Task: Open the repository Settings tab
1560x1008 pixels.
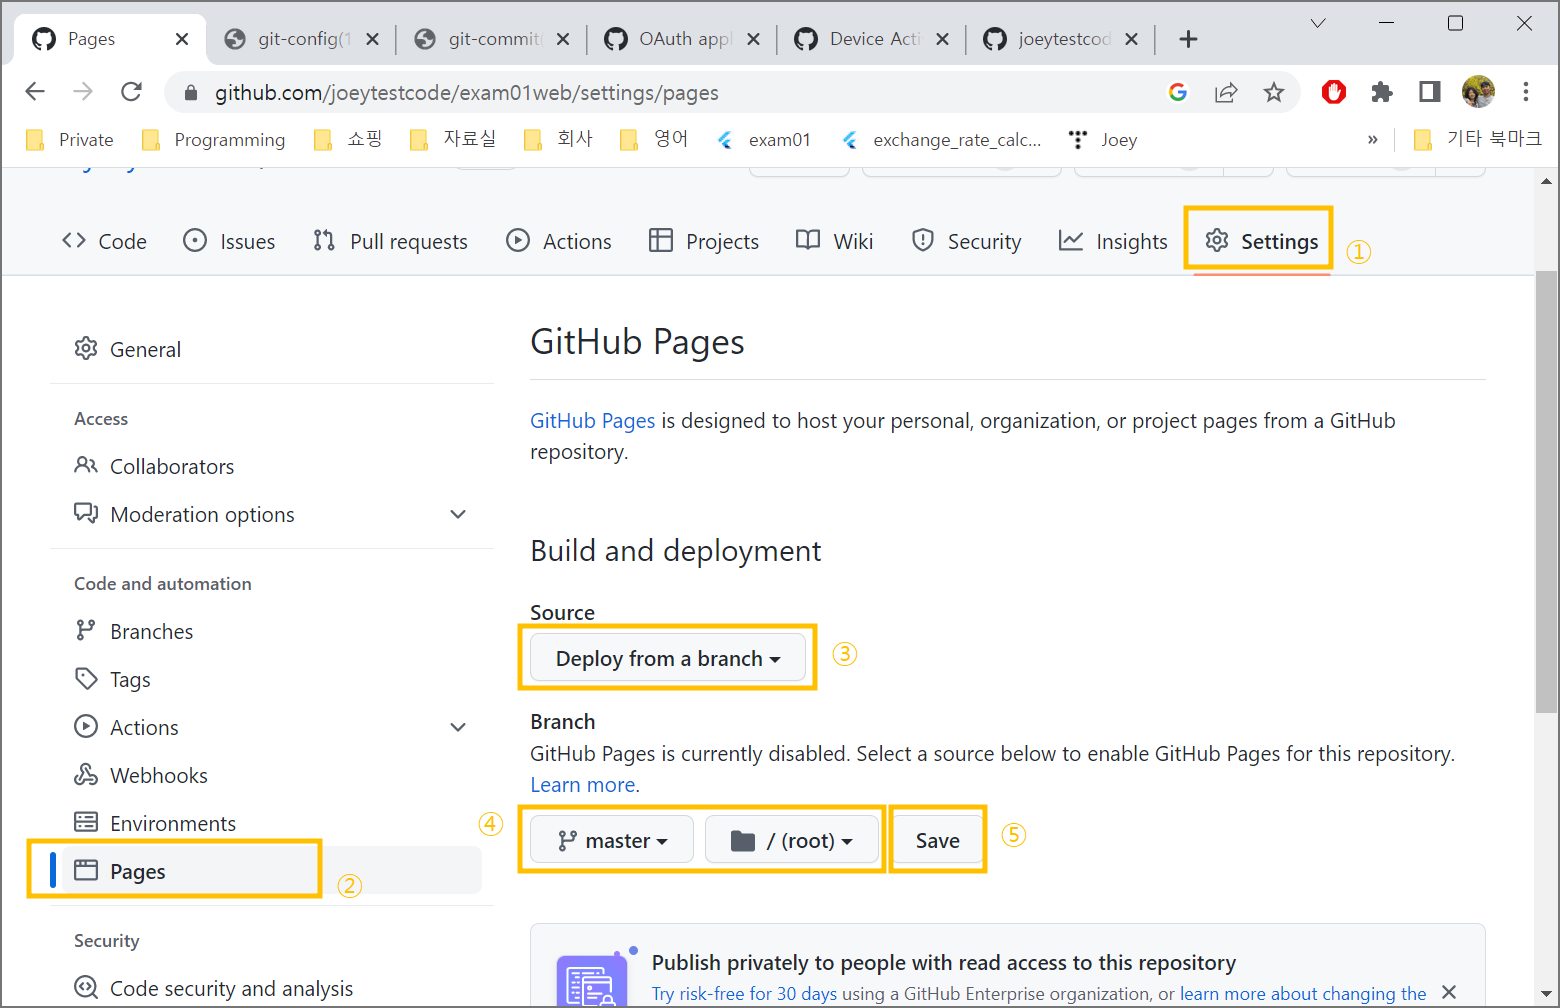Action: pos(1261,241)
